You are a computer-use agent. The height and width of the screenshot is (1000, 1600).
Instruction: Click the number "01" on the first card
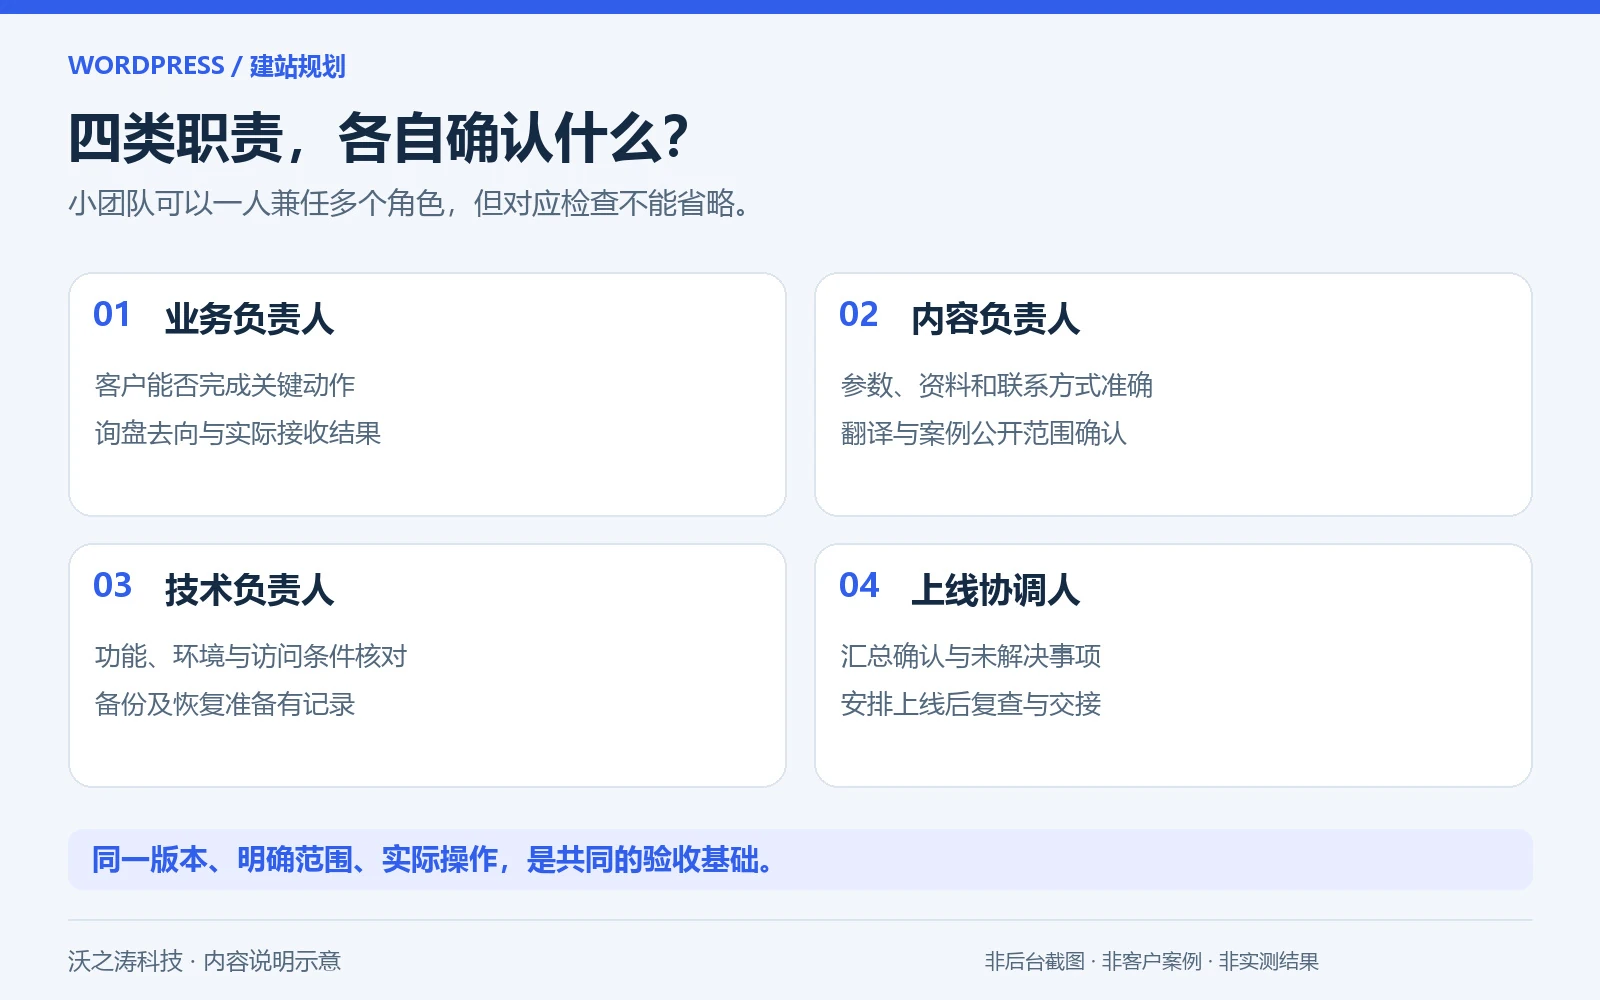point(112,315)
